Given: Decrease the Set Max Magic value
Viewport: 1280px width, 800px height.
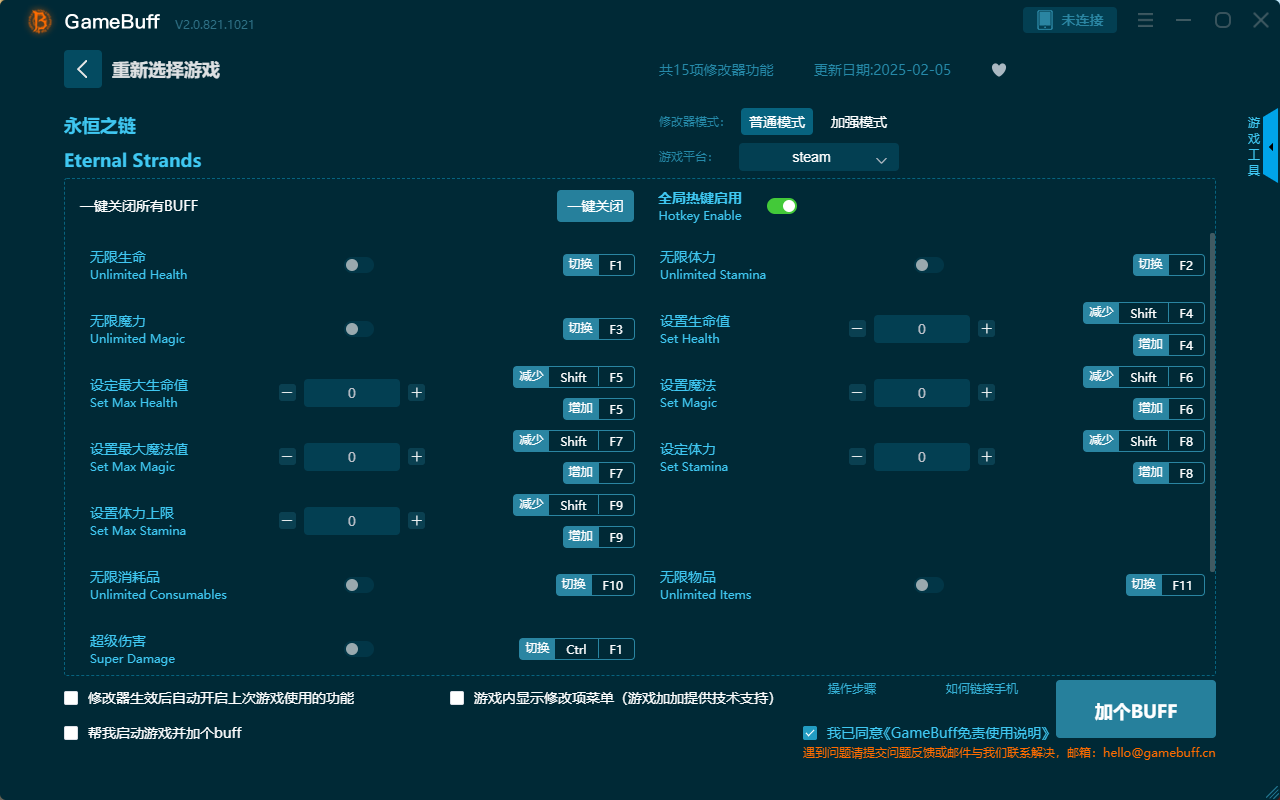Looking at the screenshot, I should click(287, 457).
